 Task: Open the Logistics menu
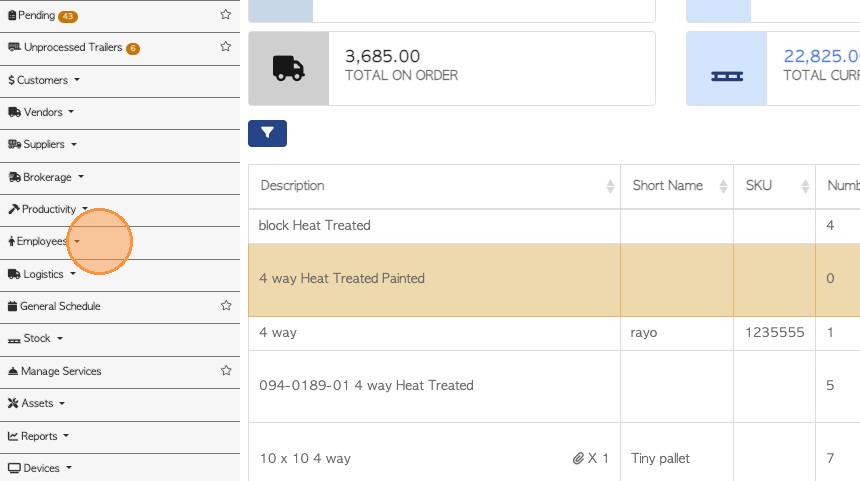click(x=43, y=274)
